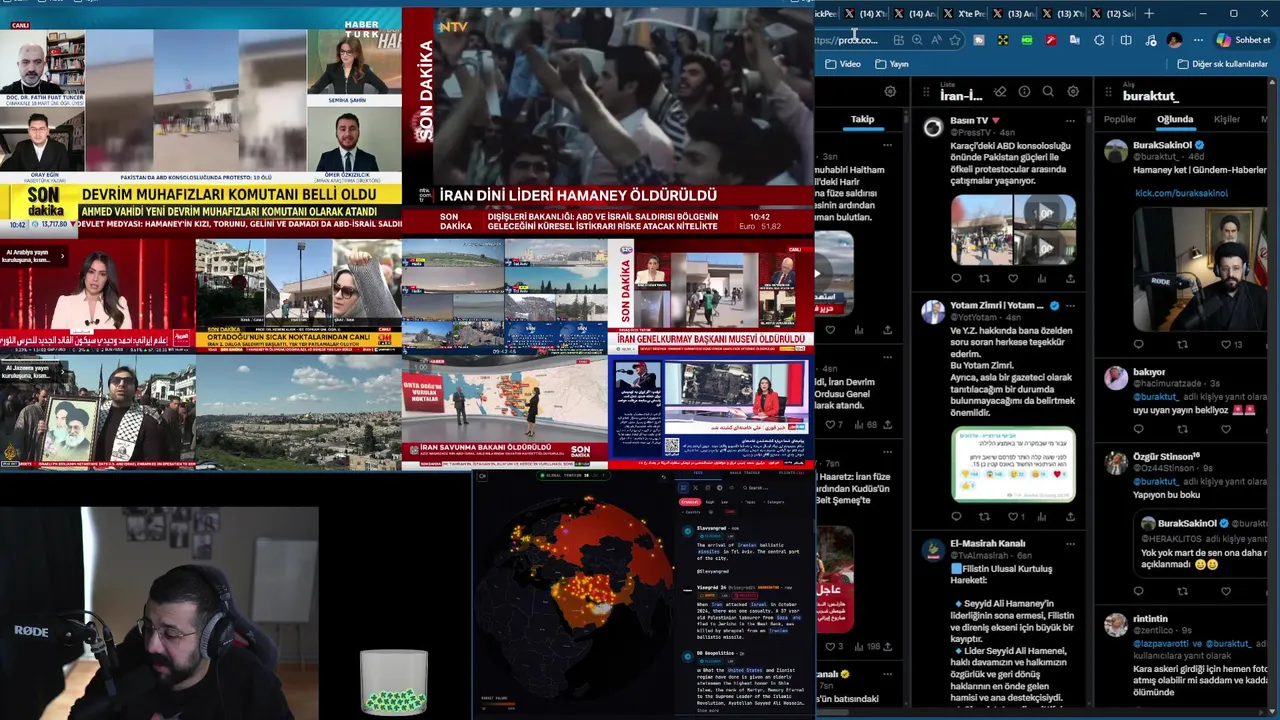Open the browser profile avatar
The image size is (1280, 720).
[1174, 40]
